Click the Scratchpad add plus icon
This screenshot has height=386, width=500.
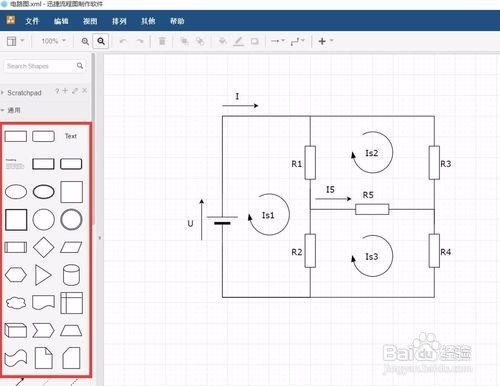click(66, 91)
